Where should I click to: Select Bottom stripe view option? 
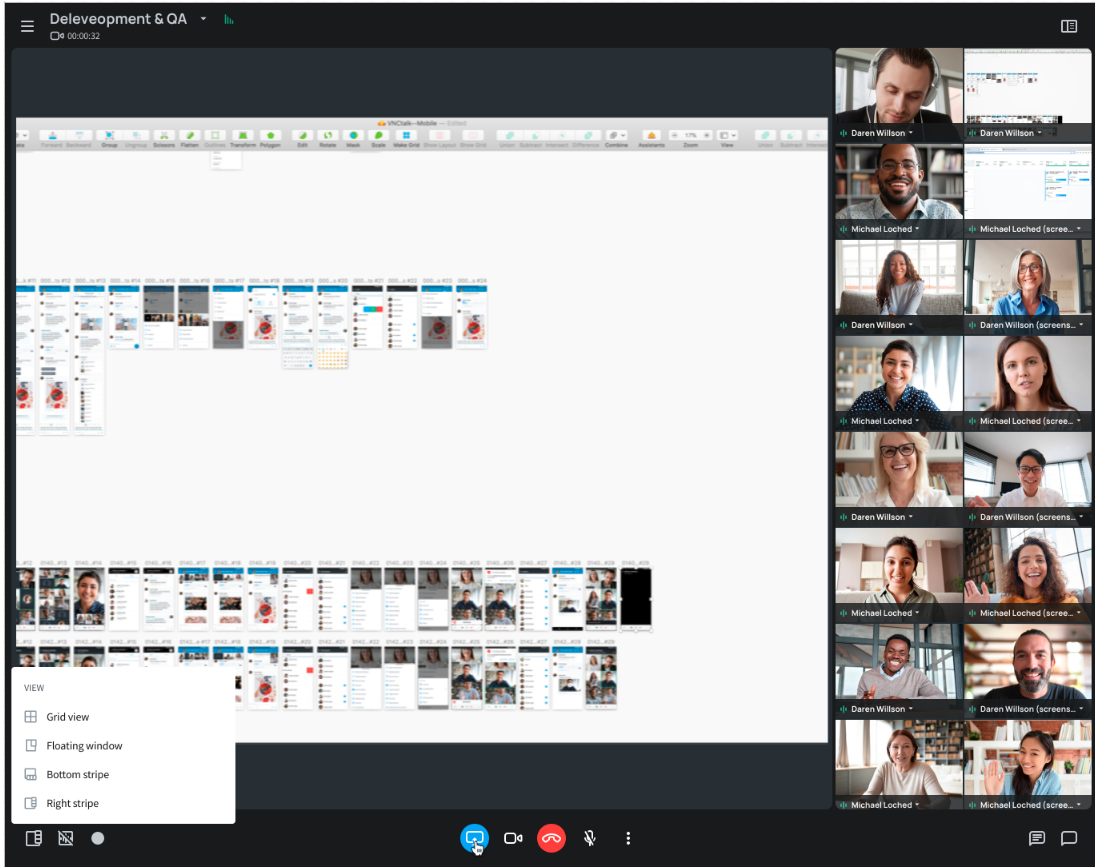pyautogui.click(x=77, y=775)
